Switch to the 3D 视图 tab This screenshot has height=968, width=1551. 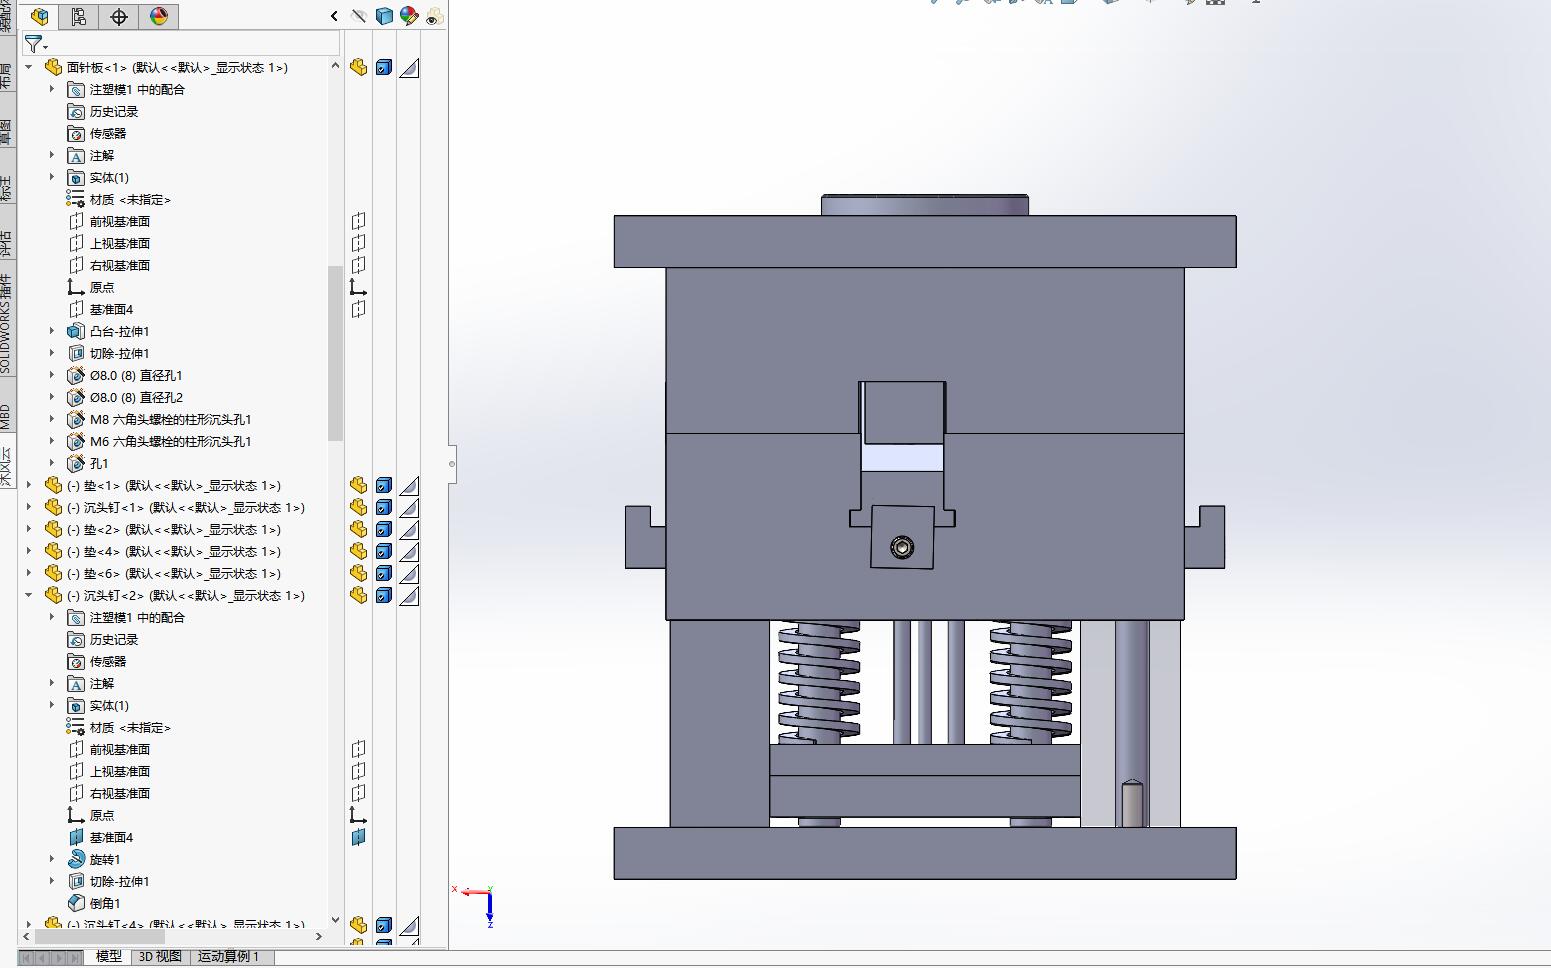point(160,957)
